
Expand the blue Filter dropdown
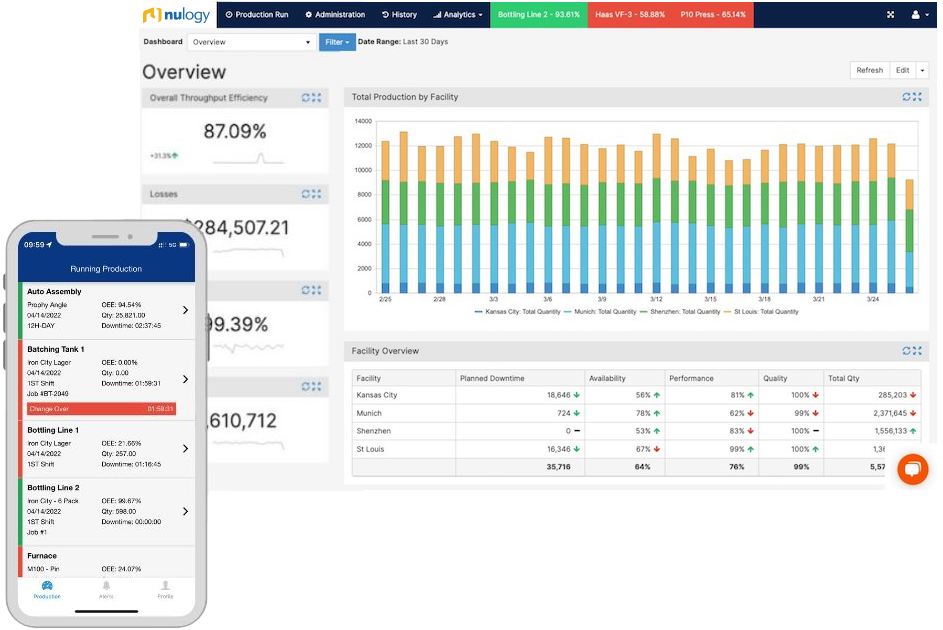pos(337,42)
